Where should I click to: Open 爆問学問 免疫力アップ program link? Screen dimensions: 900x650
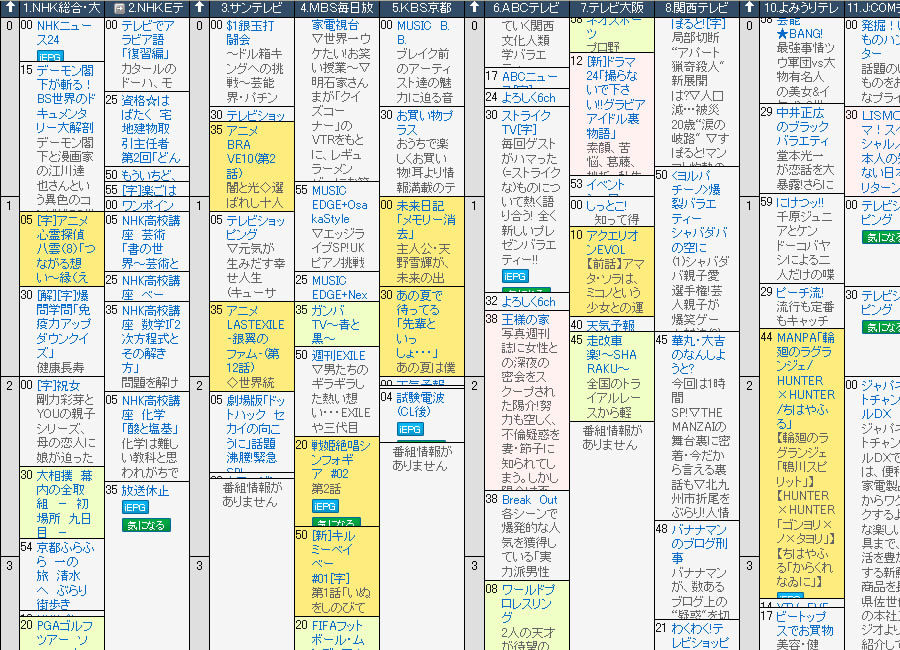tap(64, 324)
